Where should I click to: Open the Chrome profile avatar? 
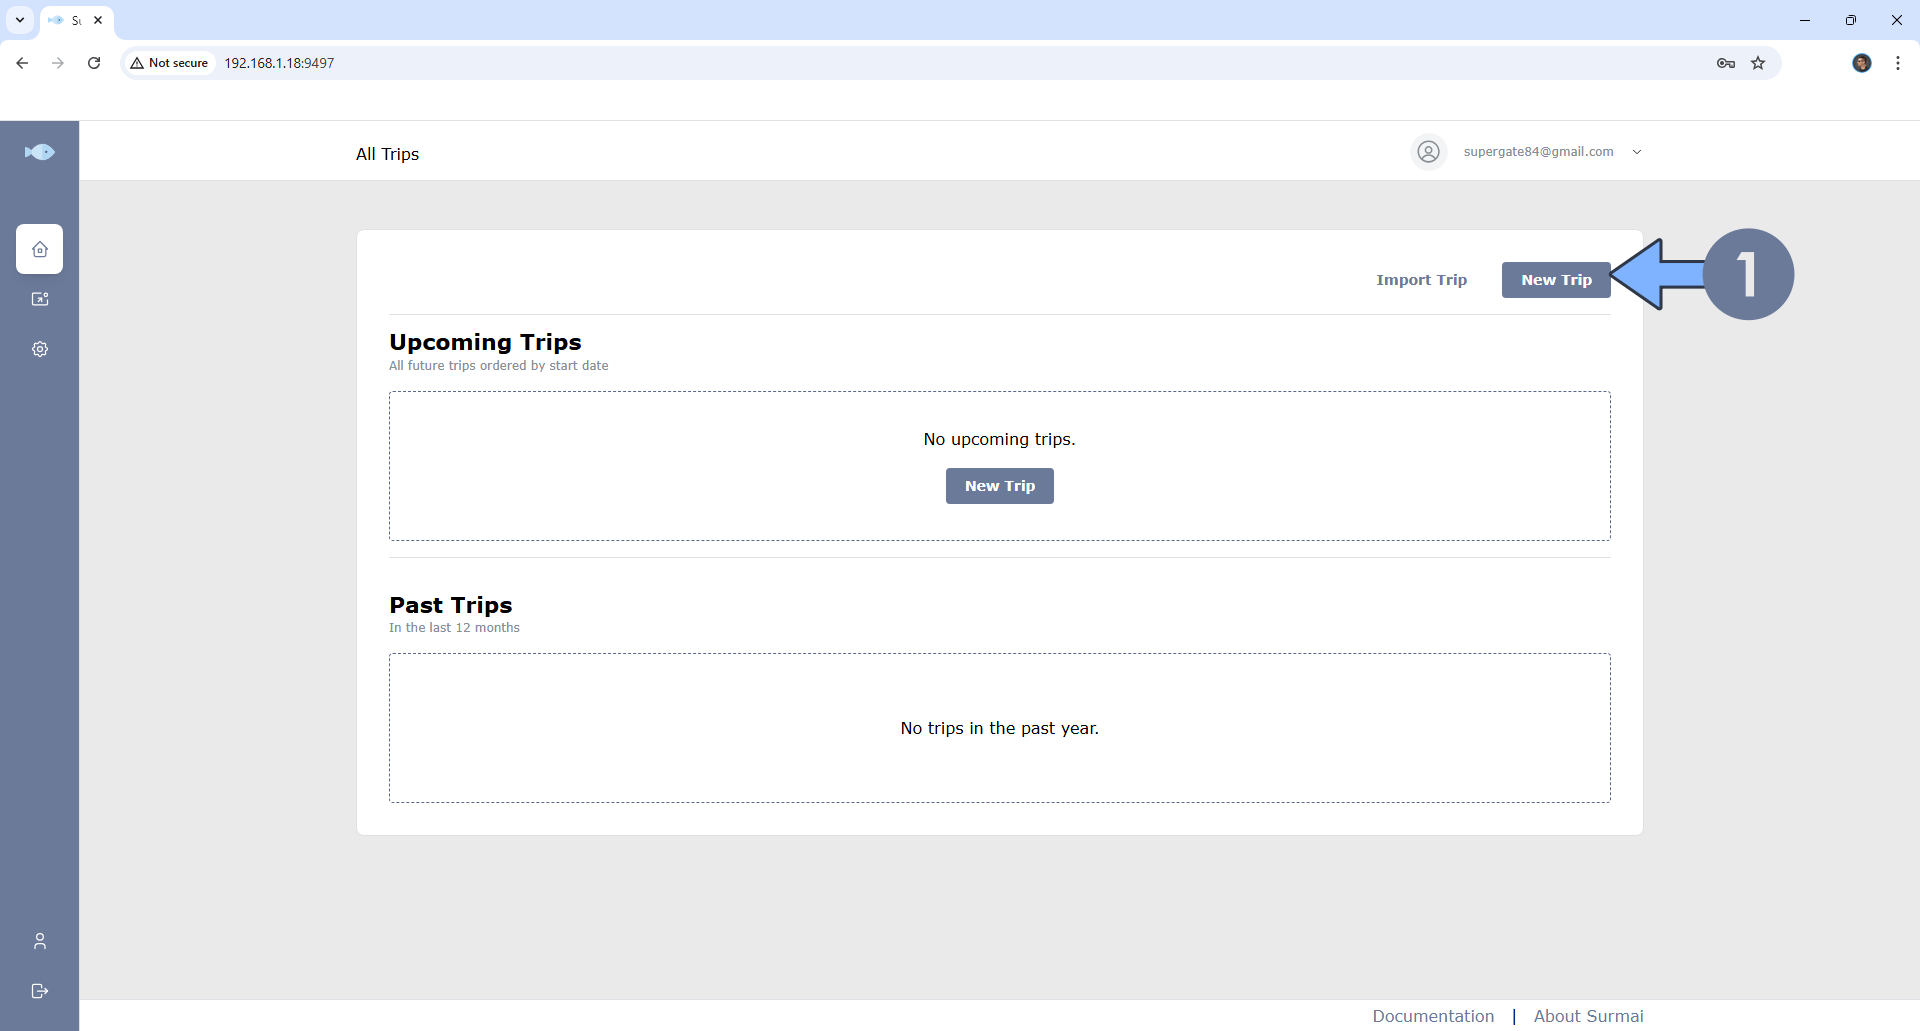(x=1861, y=63)
